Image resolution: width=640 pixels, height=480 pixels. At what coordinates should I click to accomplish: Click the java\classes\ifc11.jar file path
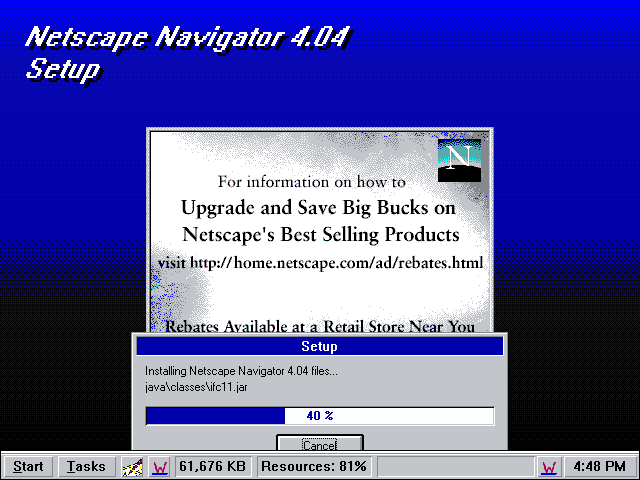point(193,386)
